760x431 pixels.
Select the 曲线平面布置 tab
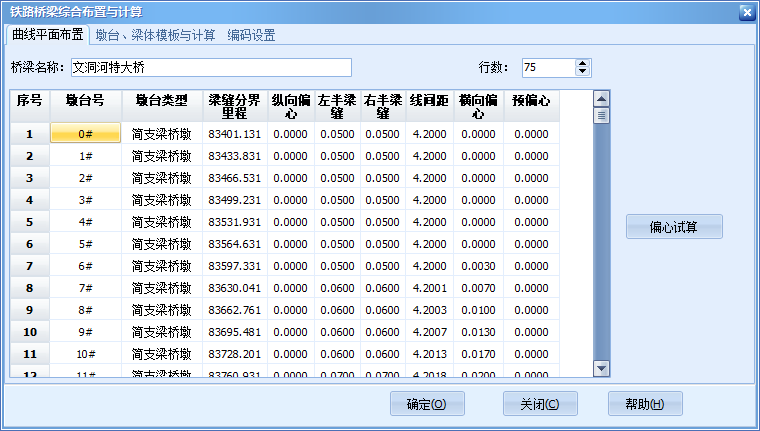coord(47,35)
